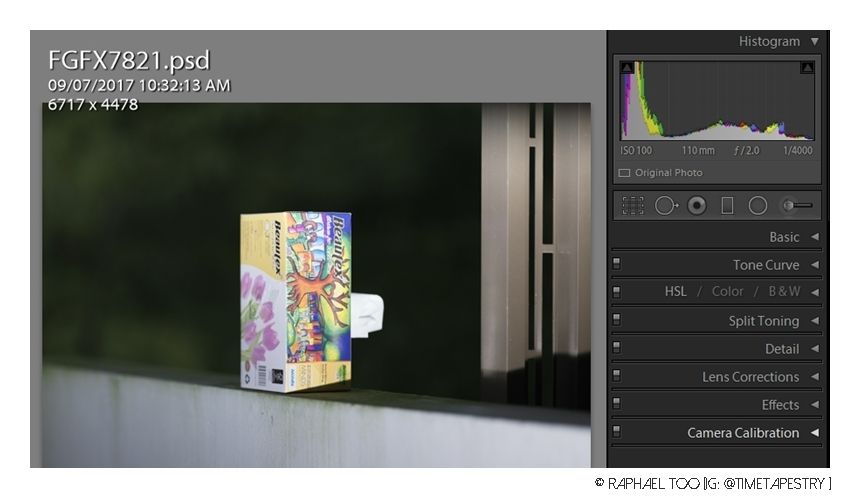Switch to the B&W tab
Viewport: 860px width, 498px height.
click(x=784, y=291)
